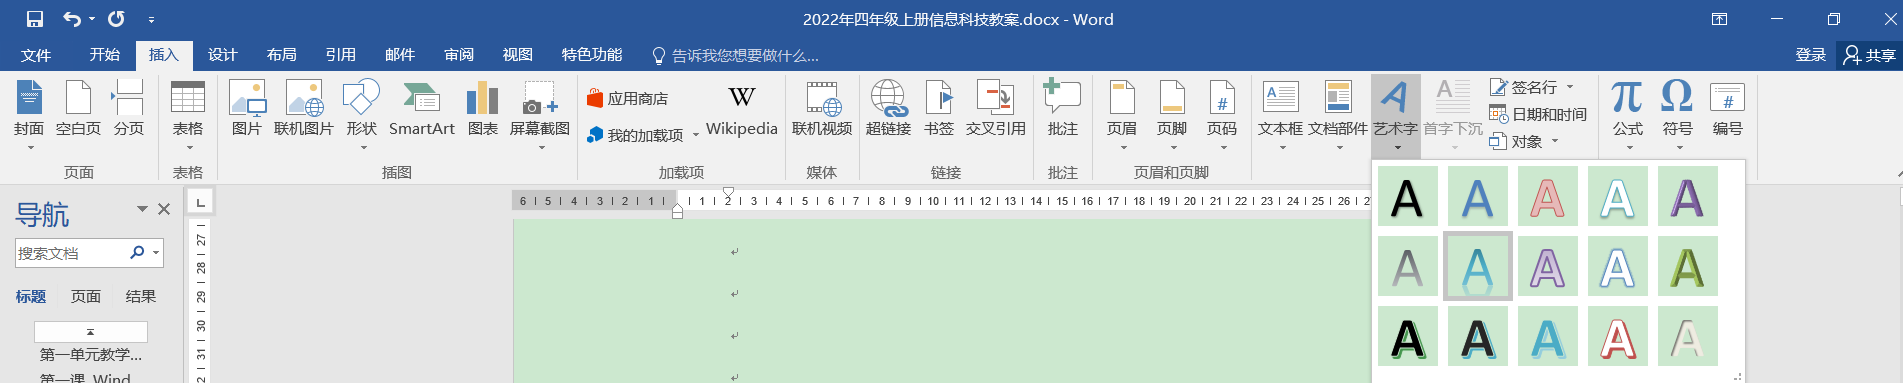Open the 对象 object dropdown
This screenshot has height=383, width=1903.
coord(1524,141)
